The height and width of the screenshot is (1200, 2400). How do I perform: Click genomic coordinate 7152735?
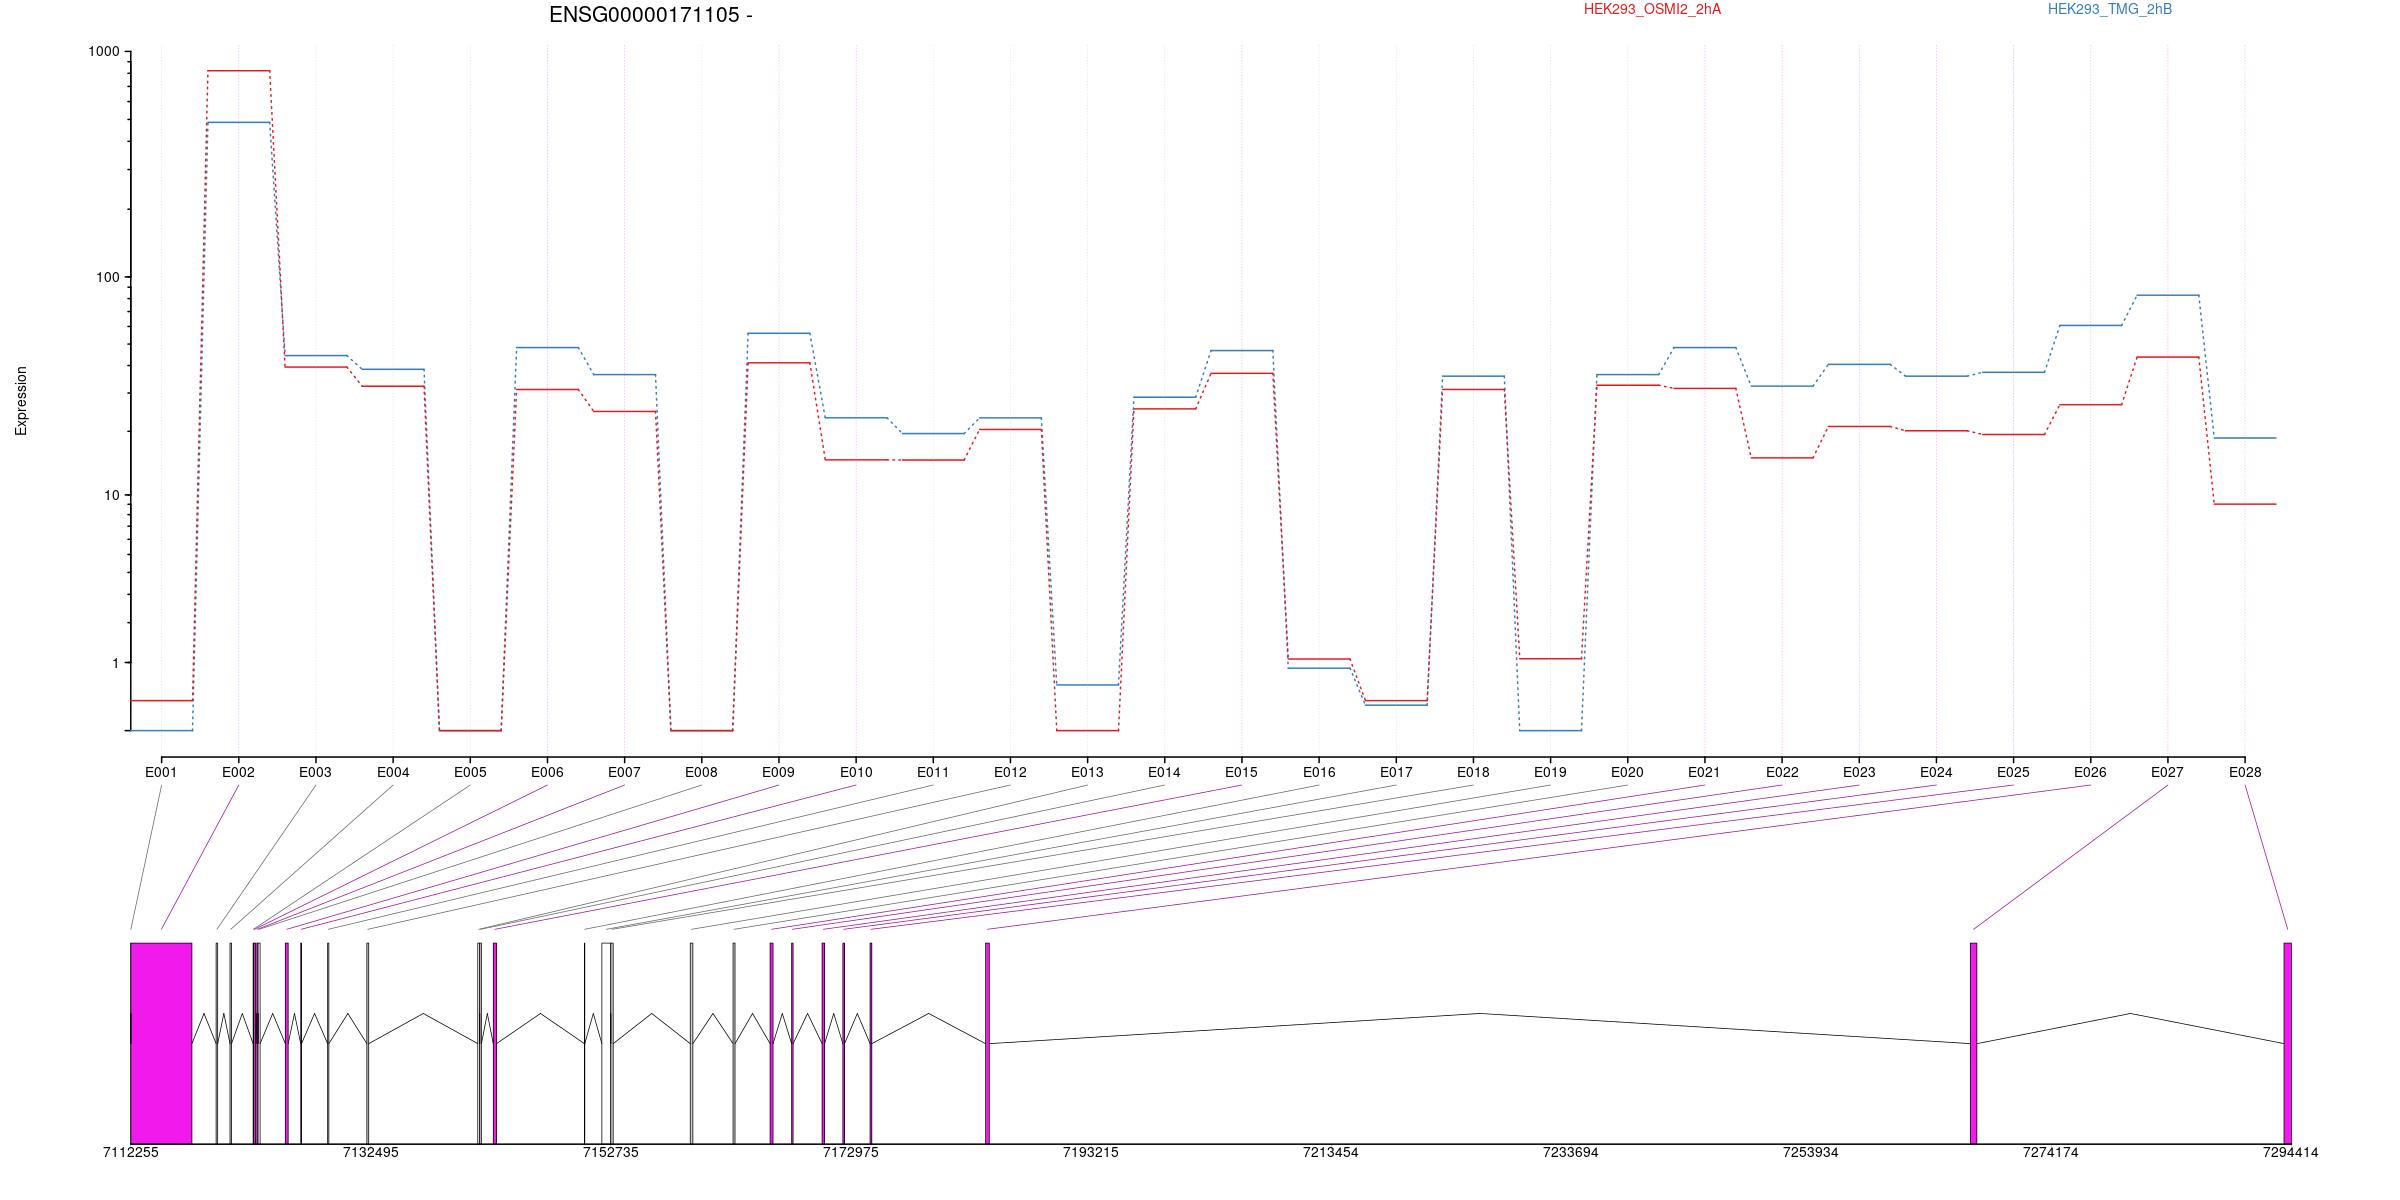611,1153
